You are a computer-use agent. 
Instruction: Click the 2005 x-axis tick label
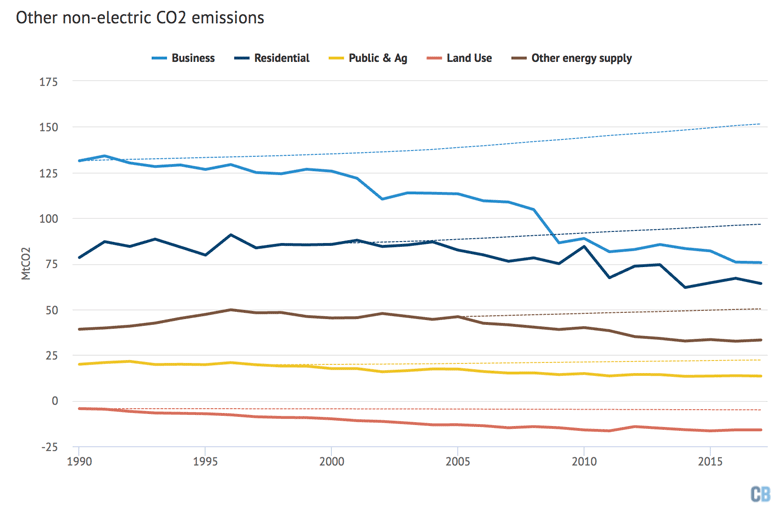click(x=457, y=462)
